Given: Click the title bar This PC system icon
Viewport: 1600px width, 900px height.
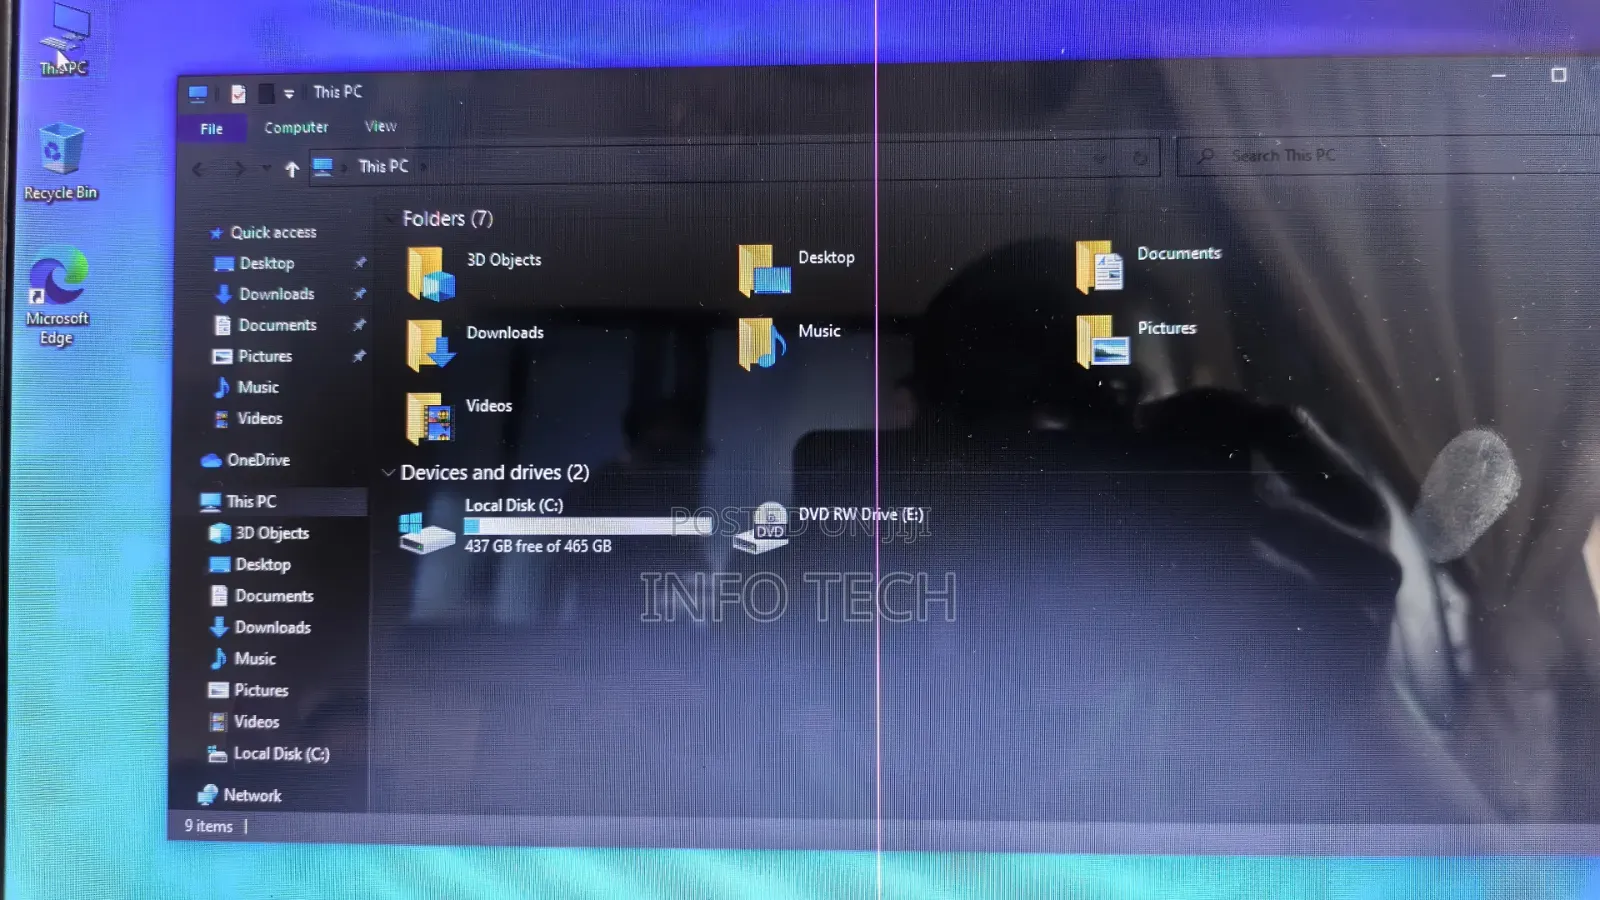Looking at the screenshot, I should (198, 94).
